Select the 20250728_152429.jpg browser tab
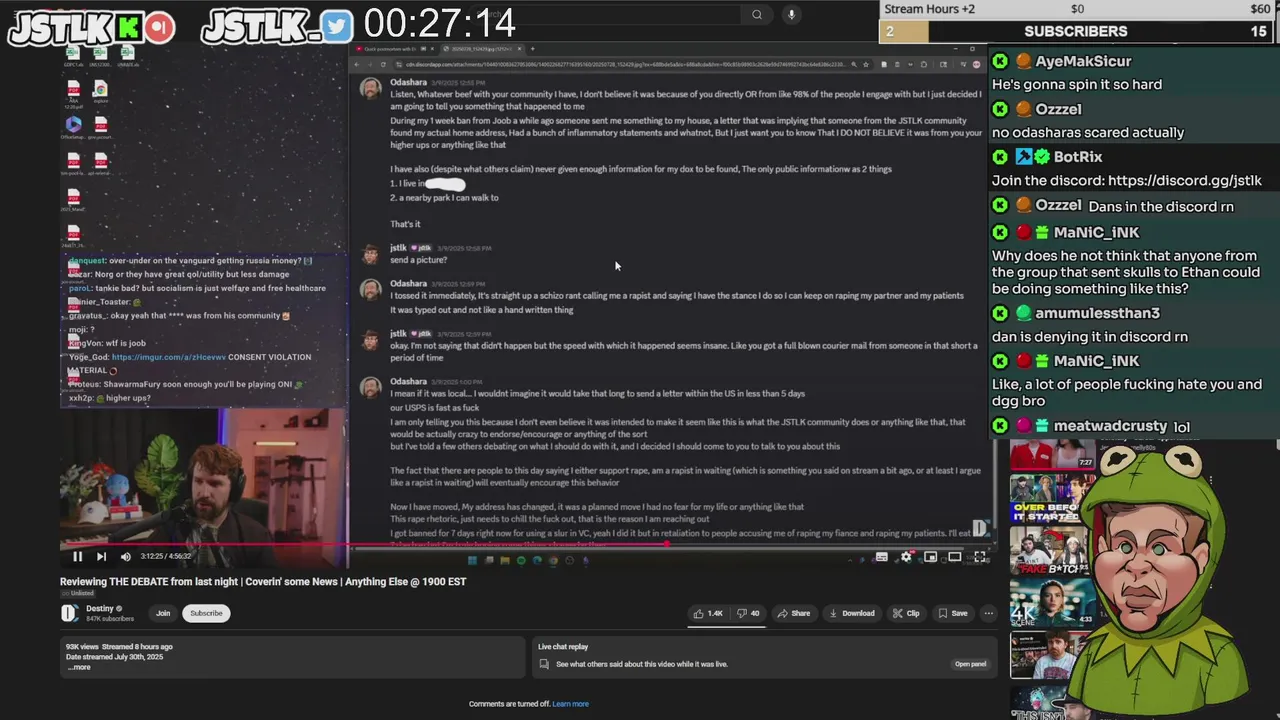 483,49
